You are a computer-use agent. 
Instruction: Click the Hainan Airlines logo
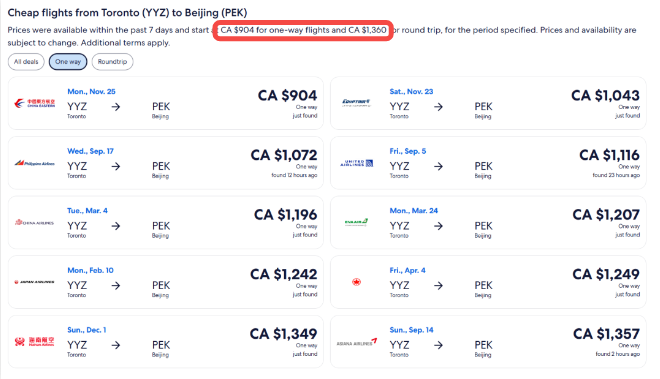pyautogui.click(x=35, y=341)
